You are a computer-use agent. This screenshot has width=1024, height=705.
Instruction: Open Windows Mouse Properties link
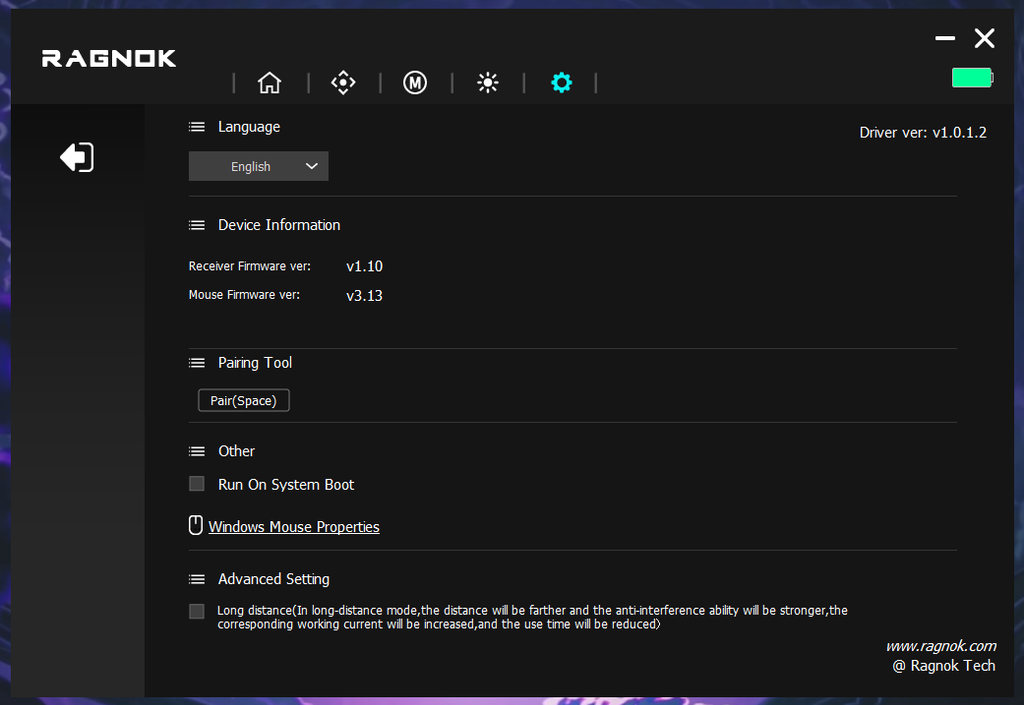coord(294,527)
